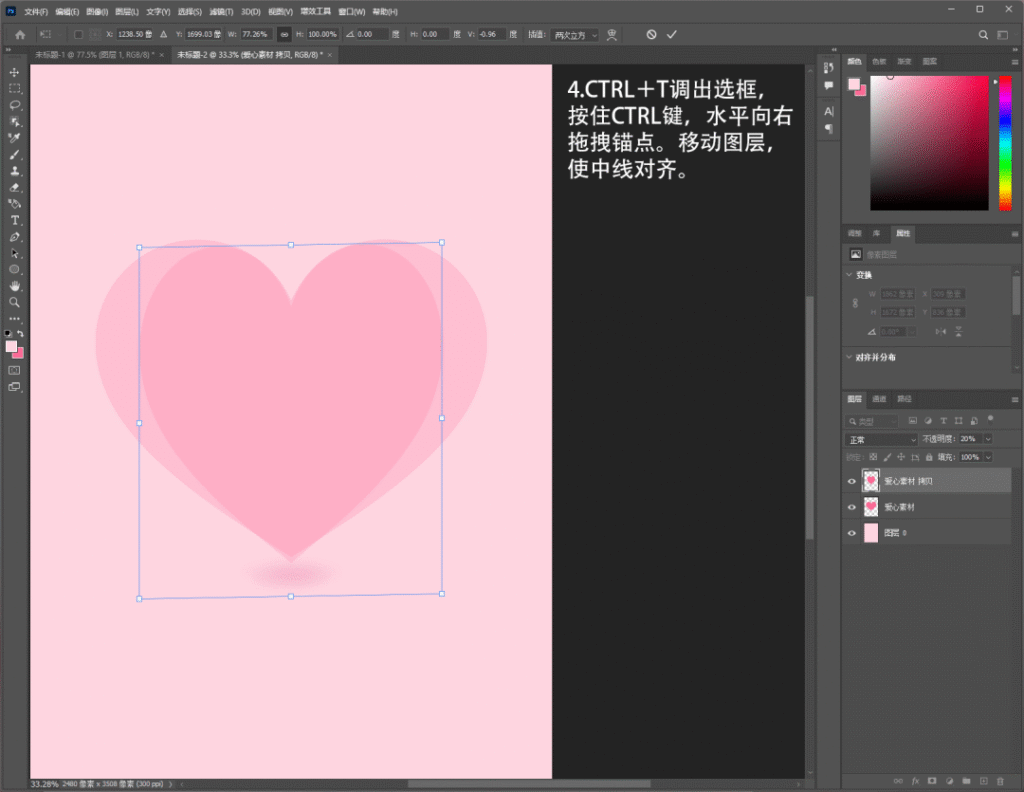
Task: Cancel the transform with the circle-slash icon
Action: pos(651,35)
